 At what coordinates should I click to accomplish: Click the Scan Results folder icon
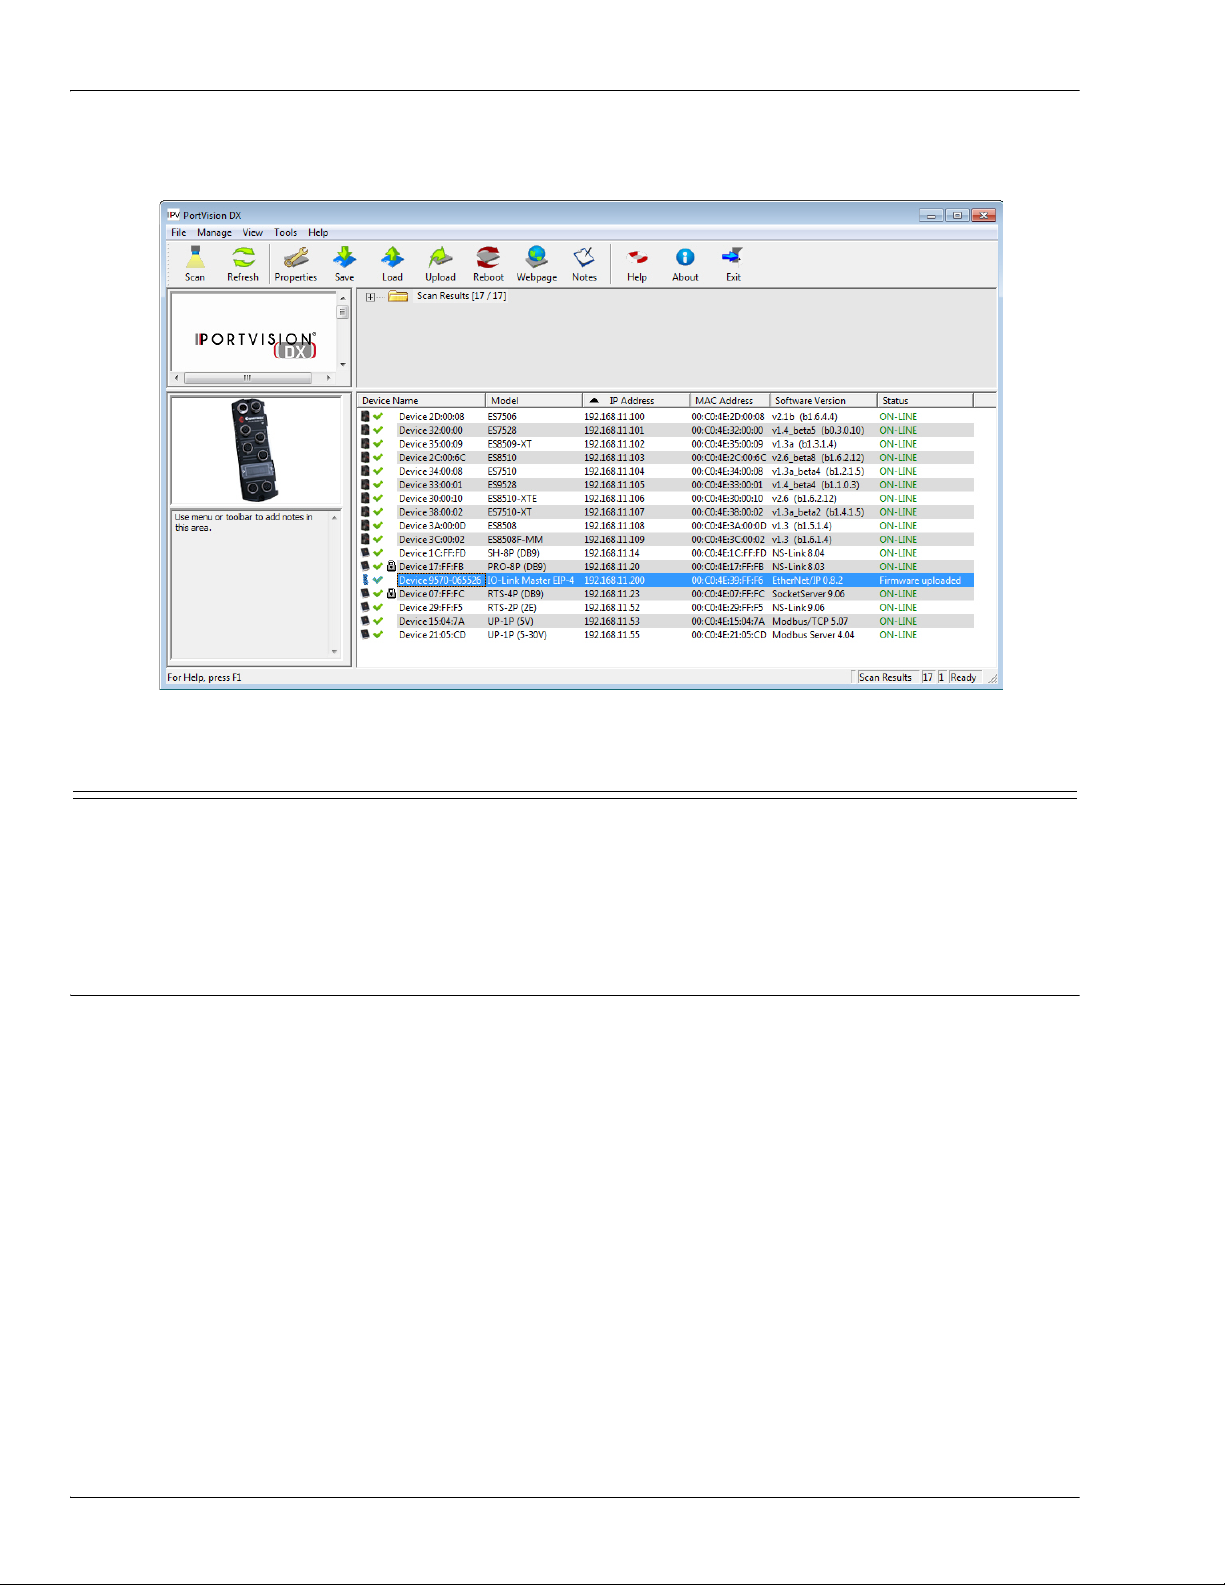click(398, 296)
